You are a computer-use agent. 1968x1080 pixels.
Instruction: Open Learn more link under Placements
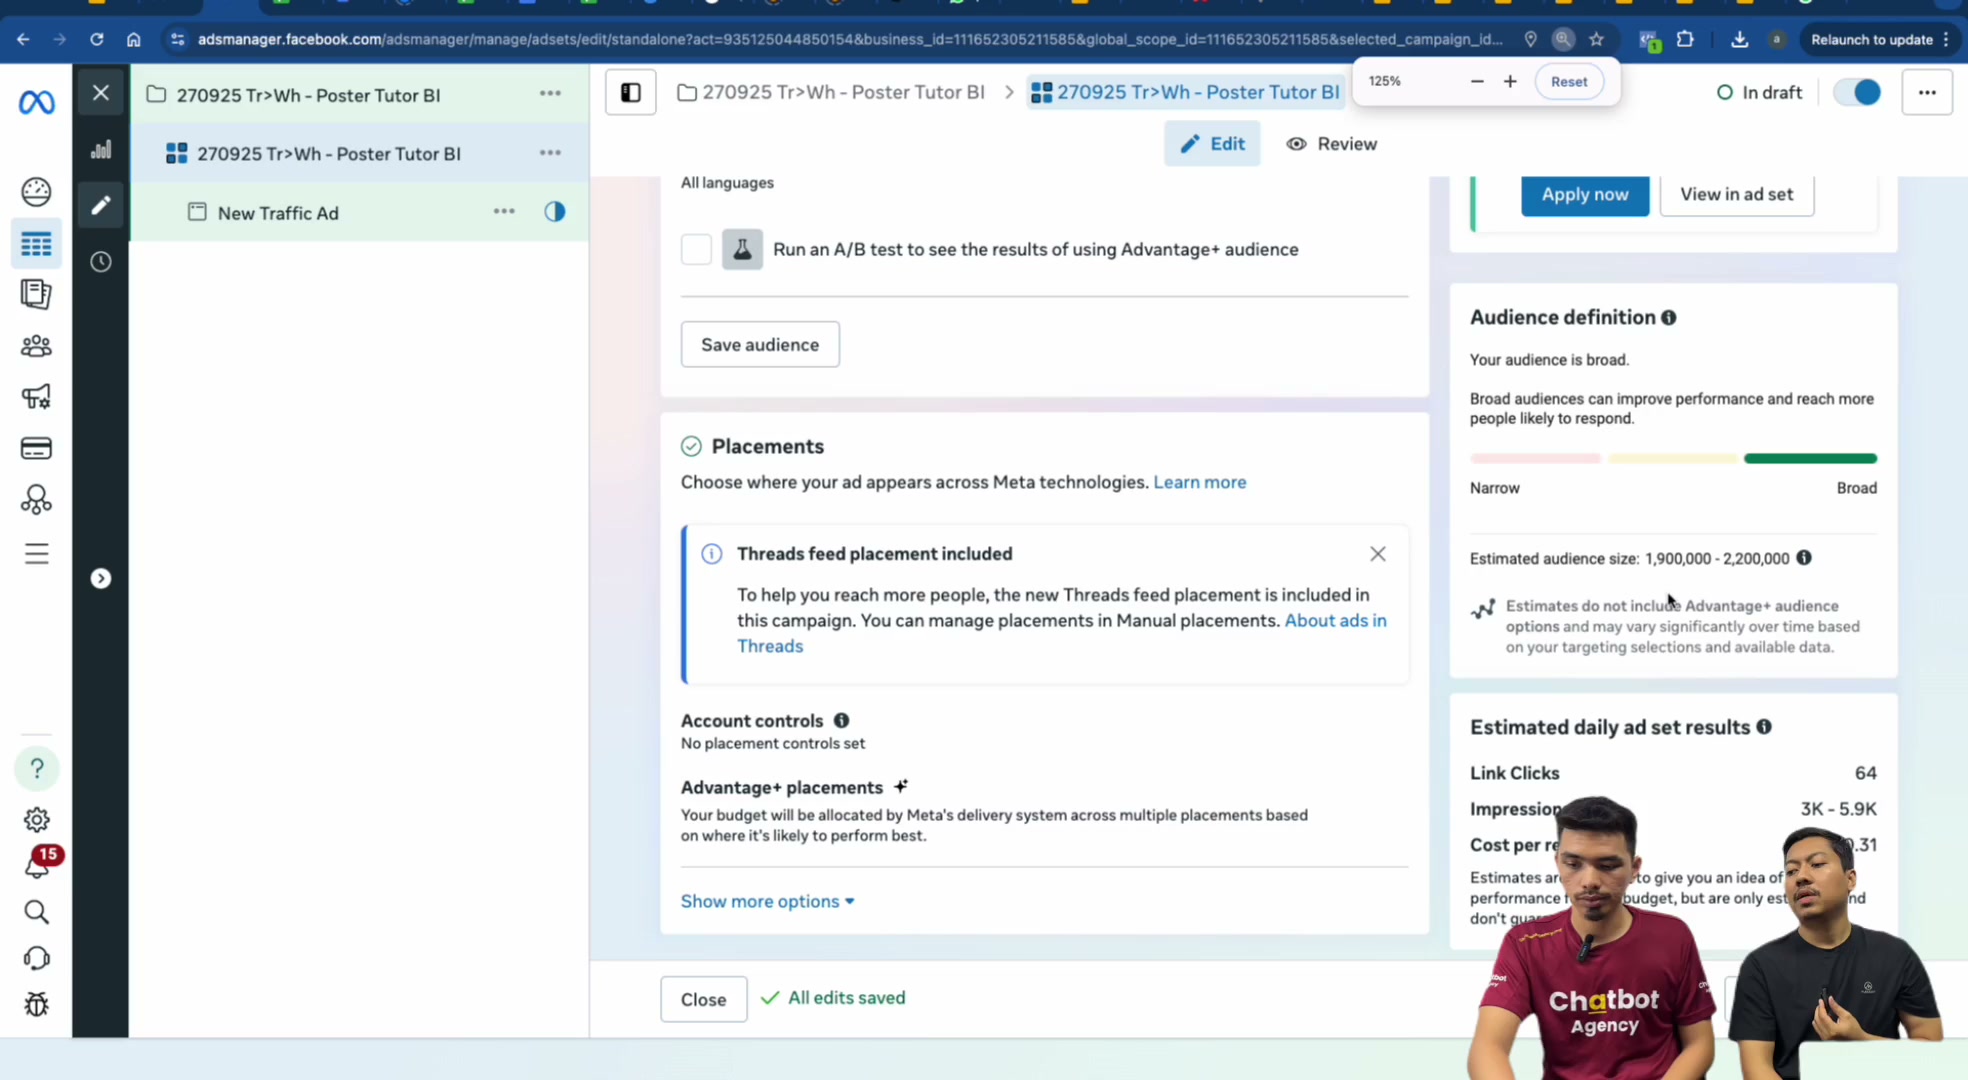[1200, 482]
